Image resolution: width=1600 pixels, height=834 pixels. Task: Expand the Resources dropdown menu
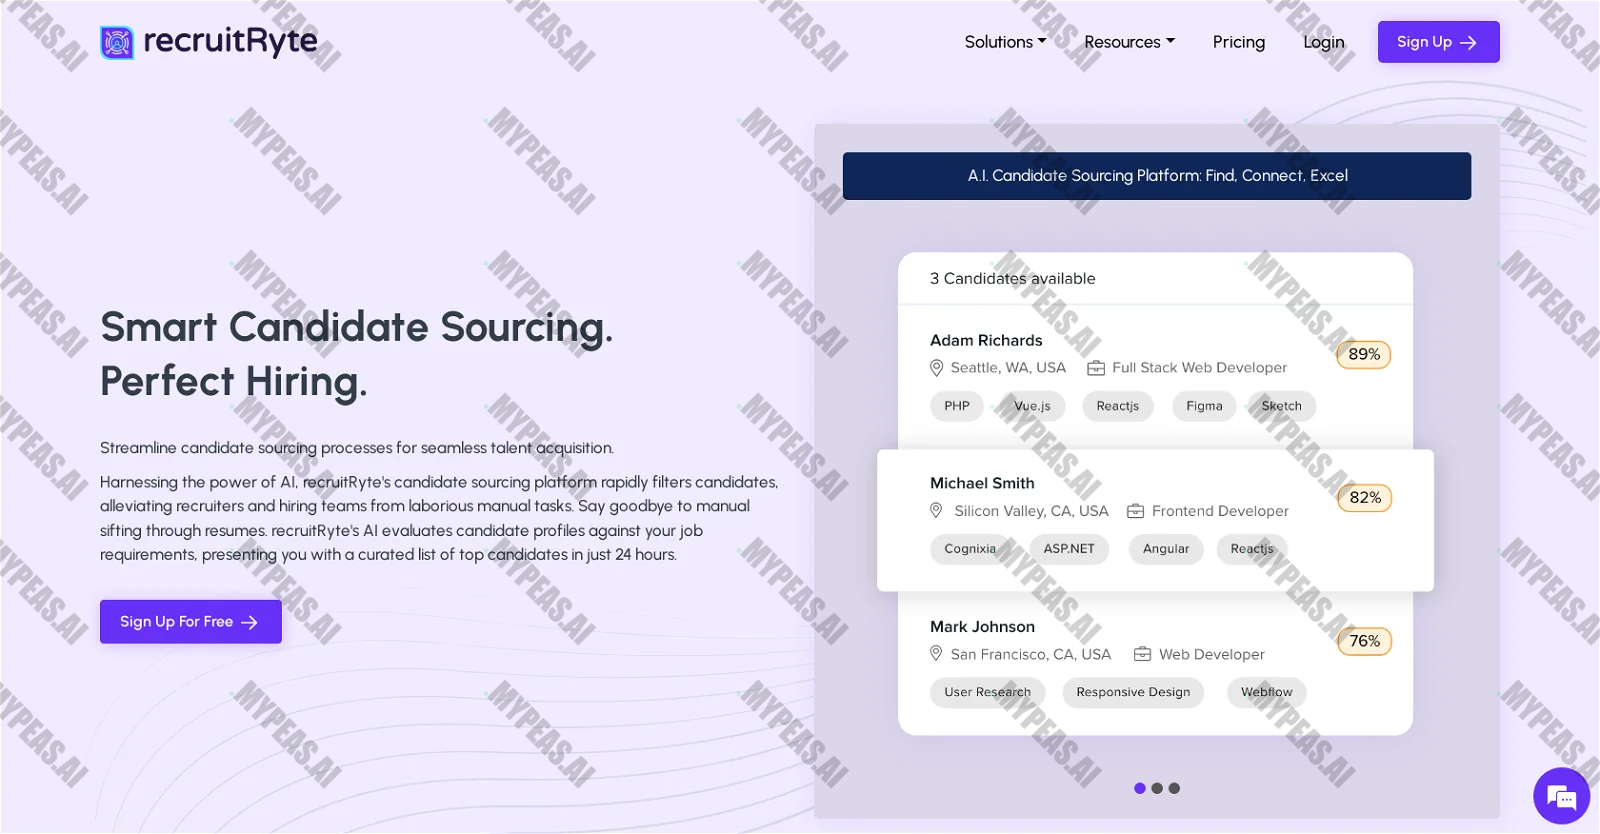tap(1129, 42)
